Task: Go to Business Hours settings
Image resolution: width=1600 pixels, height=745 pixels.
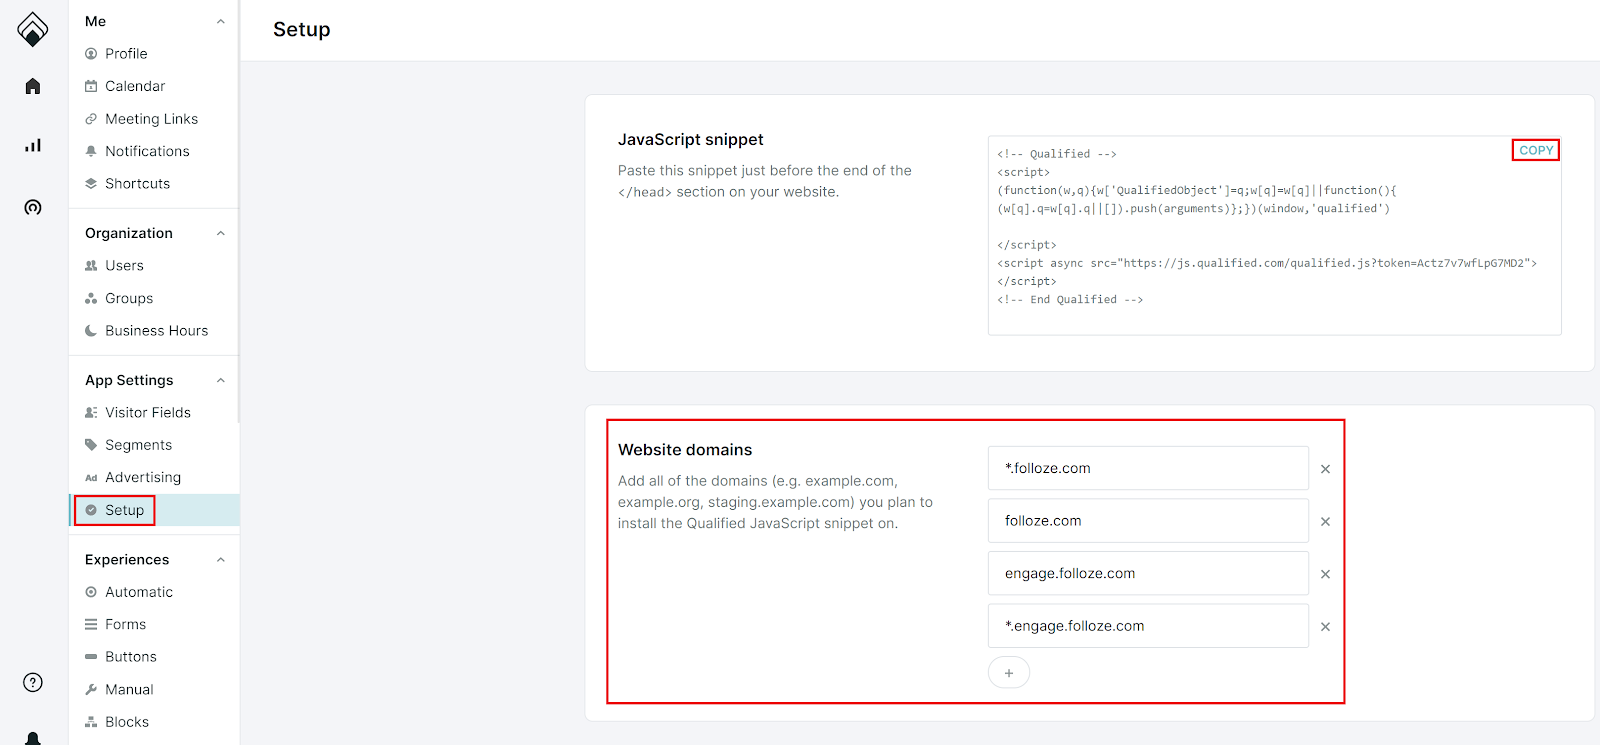Action: pyautogui.click(x=156, y=331)
